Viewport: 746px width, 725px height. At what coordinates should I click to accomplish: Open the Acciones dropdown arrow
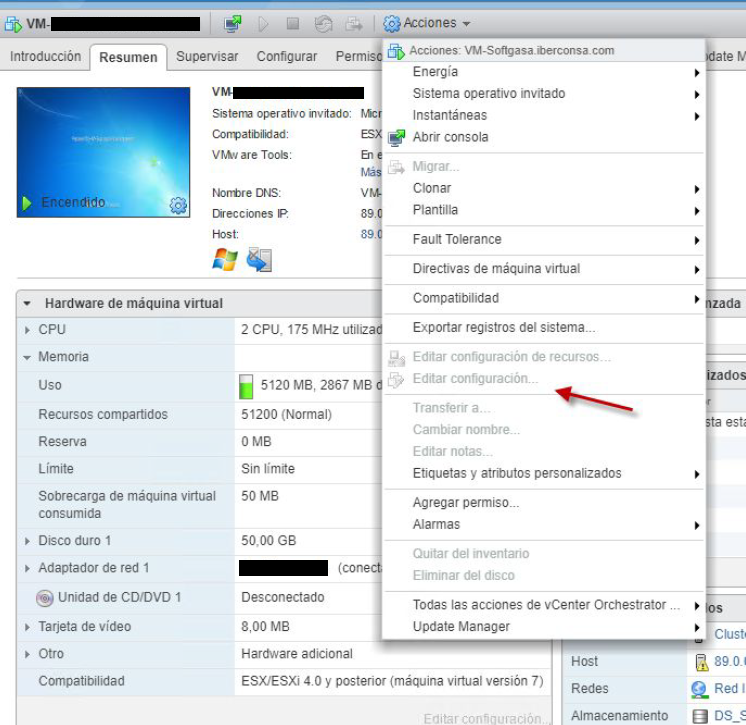(466, 24)
